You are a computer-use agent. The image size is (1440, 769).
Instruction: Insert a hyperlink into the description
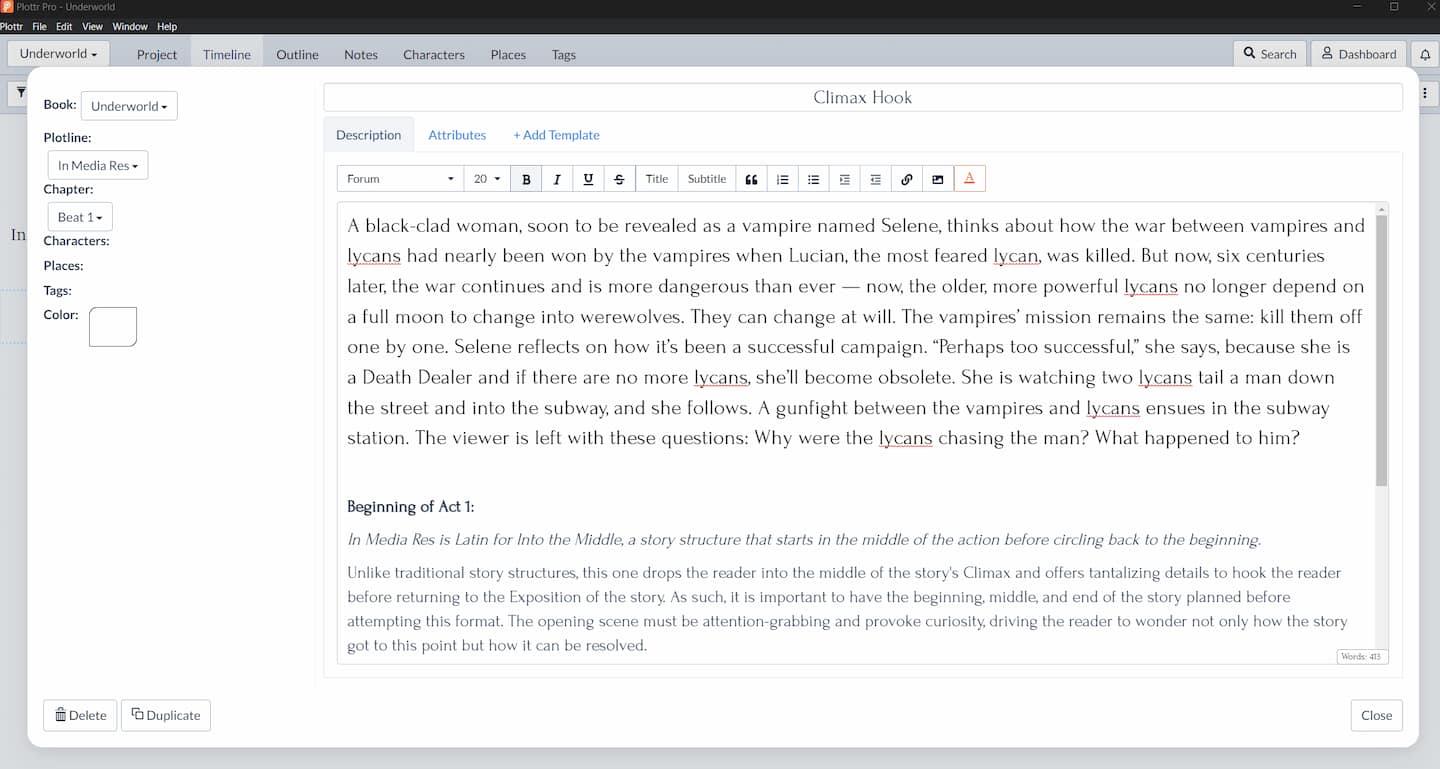click(x=906, y=178)
